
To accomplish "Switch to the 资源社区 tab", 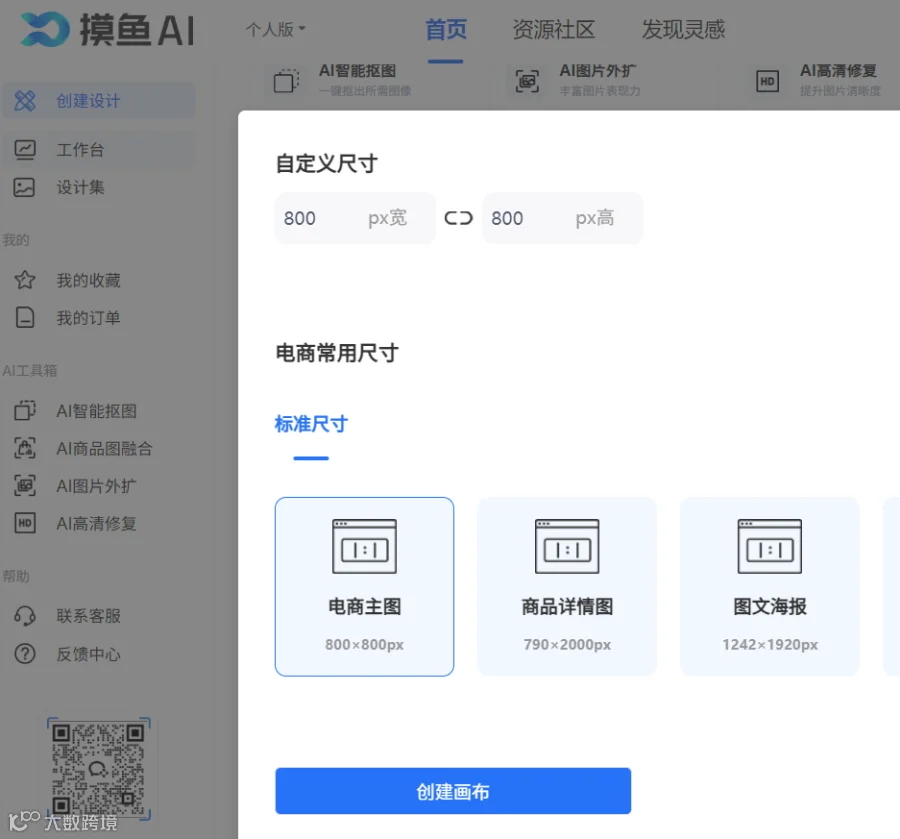I will [x=553, y=29].
